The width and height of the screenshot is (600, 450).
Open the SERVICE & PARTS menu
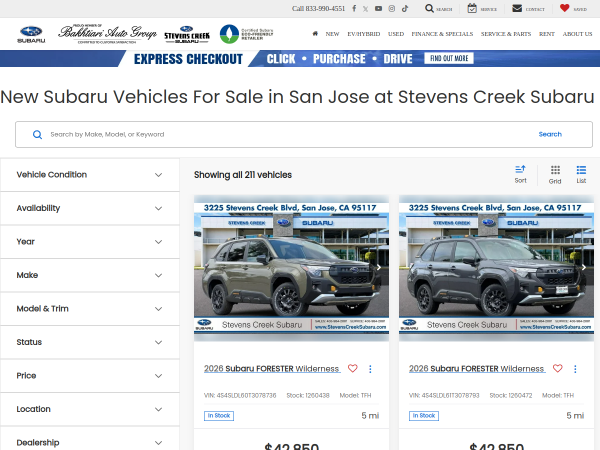[x=506, y=34]
